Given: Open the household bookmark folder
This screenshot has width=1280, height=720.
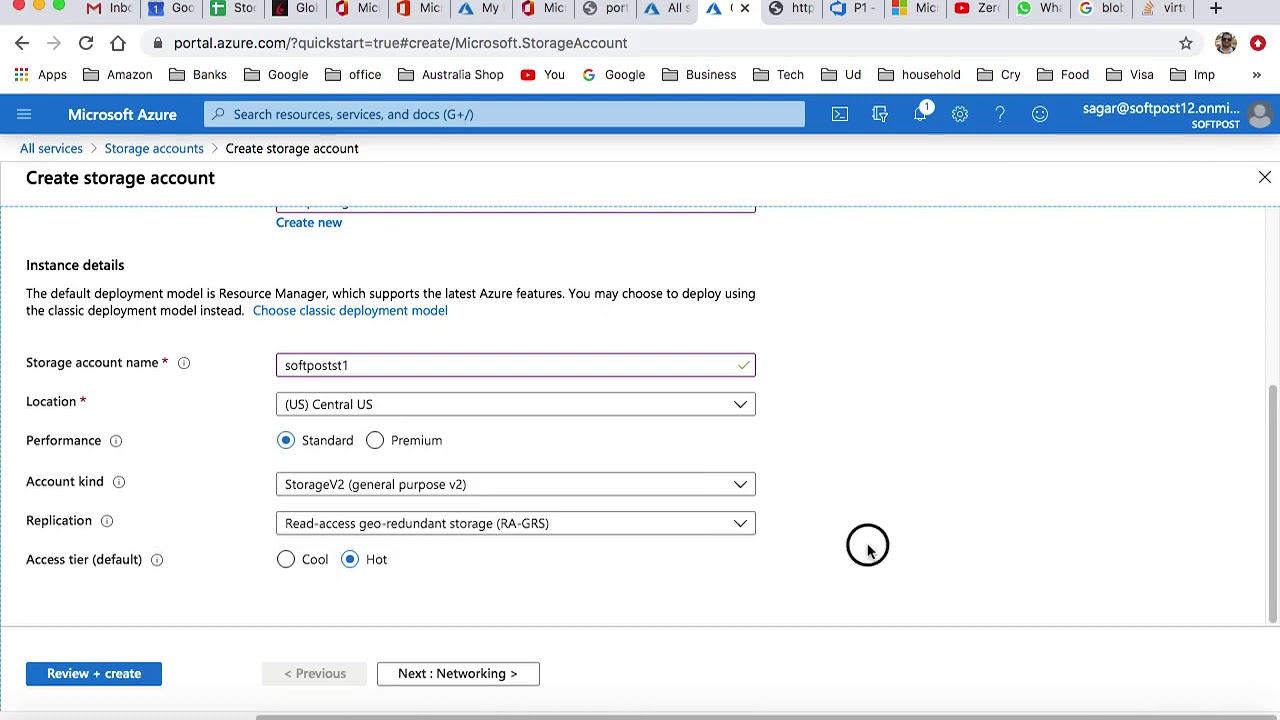Looking at the screenshot, I should [919, 75].
